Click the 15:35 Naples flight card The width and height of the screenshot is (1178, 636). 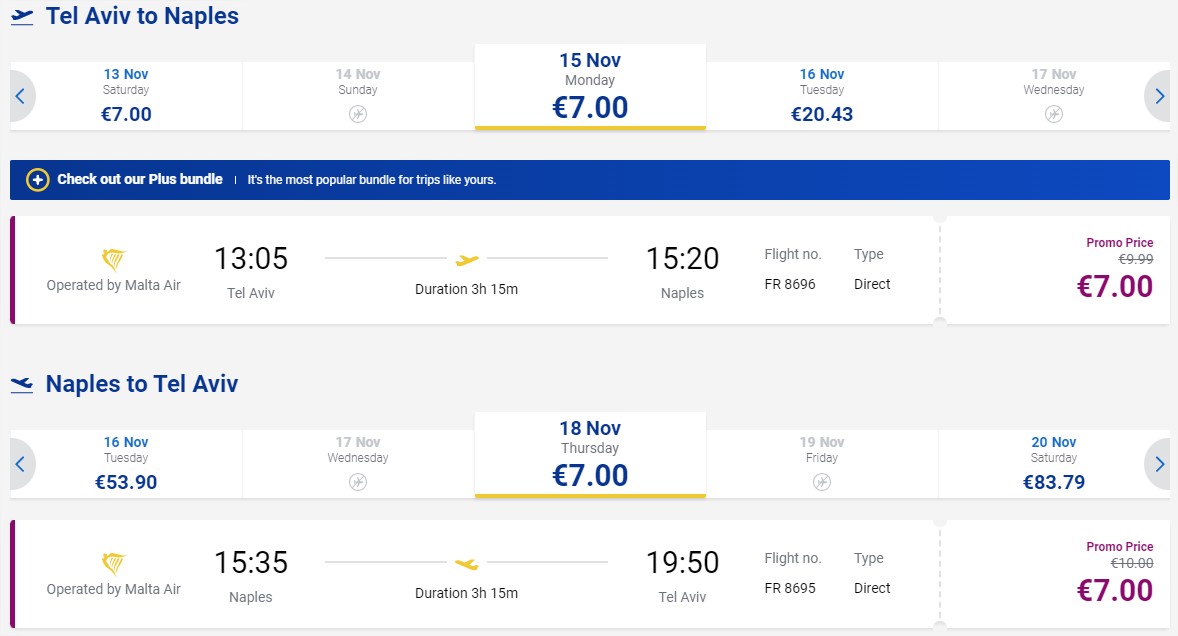(473, 574)
